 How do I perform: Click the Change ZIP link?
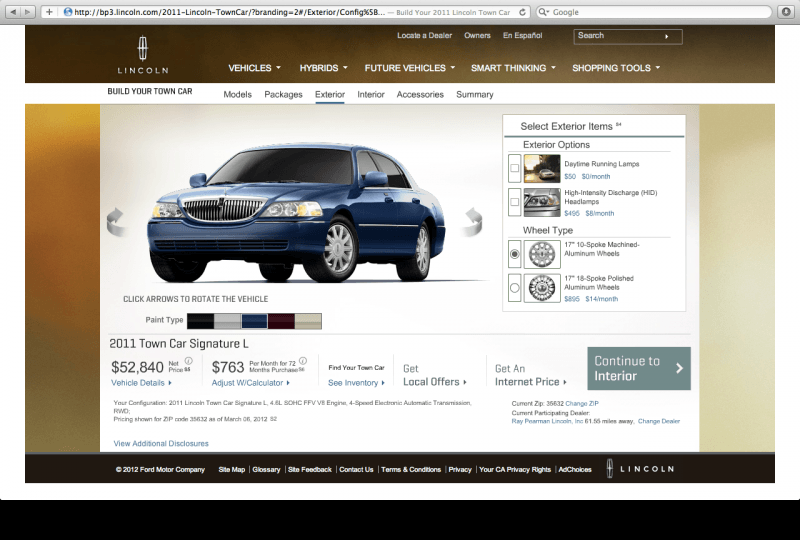[582, 403]
